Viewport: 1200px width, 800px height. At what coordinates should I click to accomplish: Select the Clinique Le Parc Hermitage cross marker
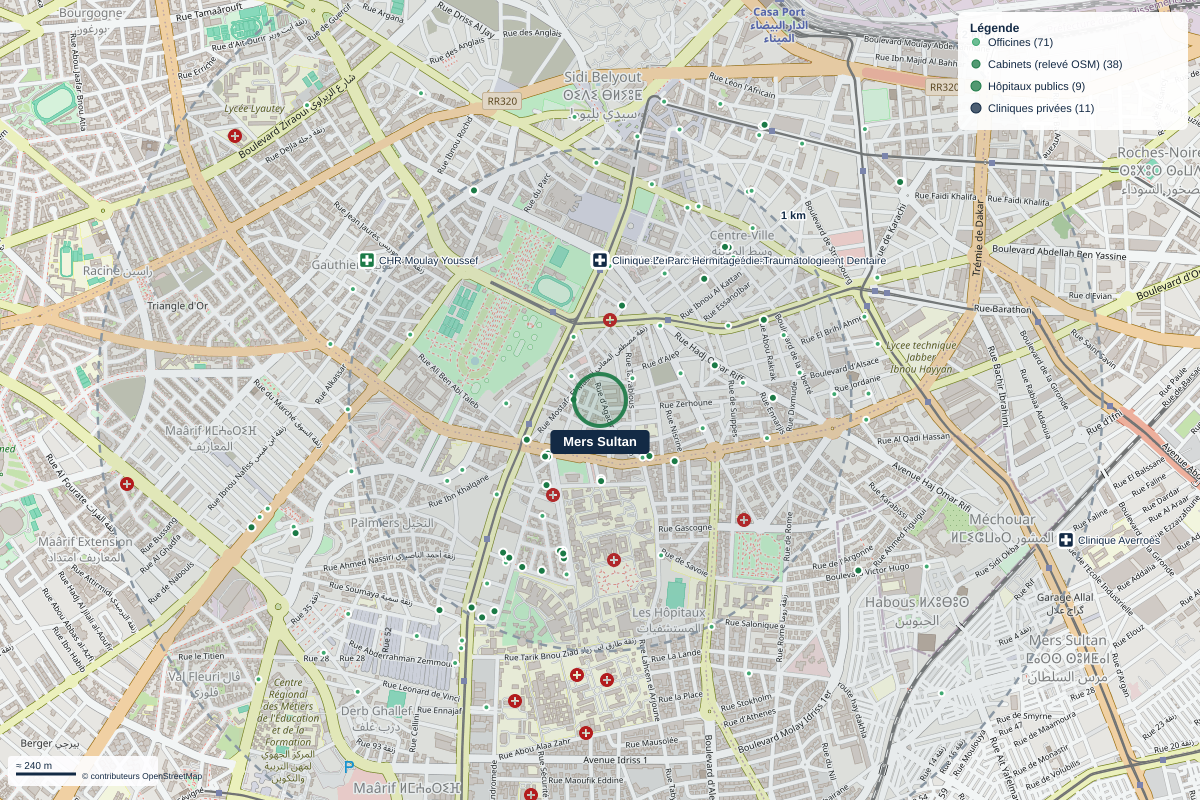(x=600, y=261)
